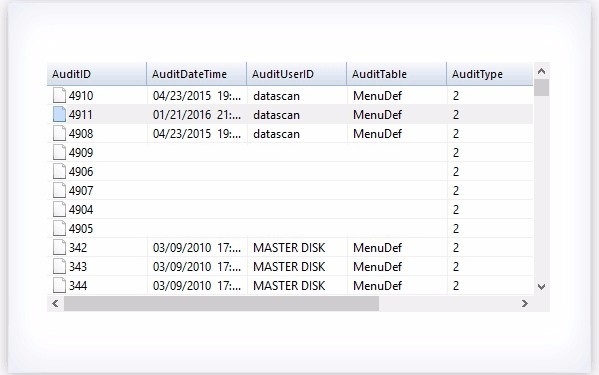Click MASTER DISK in row 344
This screenshot has height=375, width=599.
tap(289, 286)
